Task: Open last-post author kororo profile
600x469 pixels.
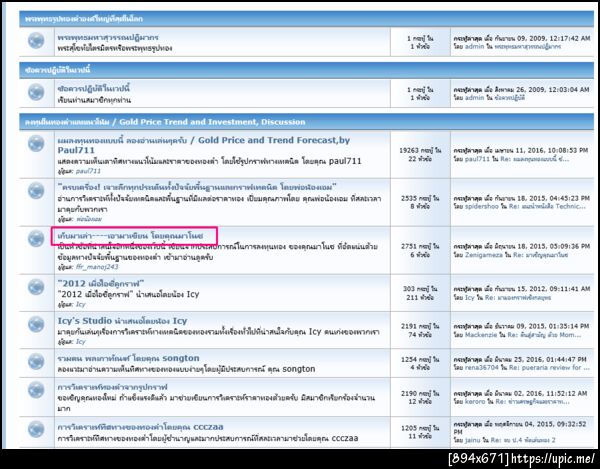Action: coord(475,402)
